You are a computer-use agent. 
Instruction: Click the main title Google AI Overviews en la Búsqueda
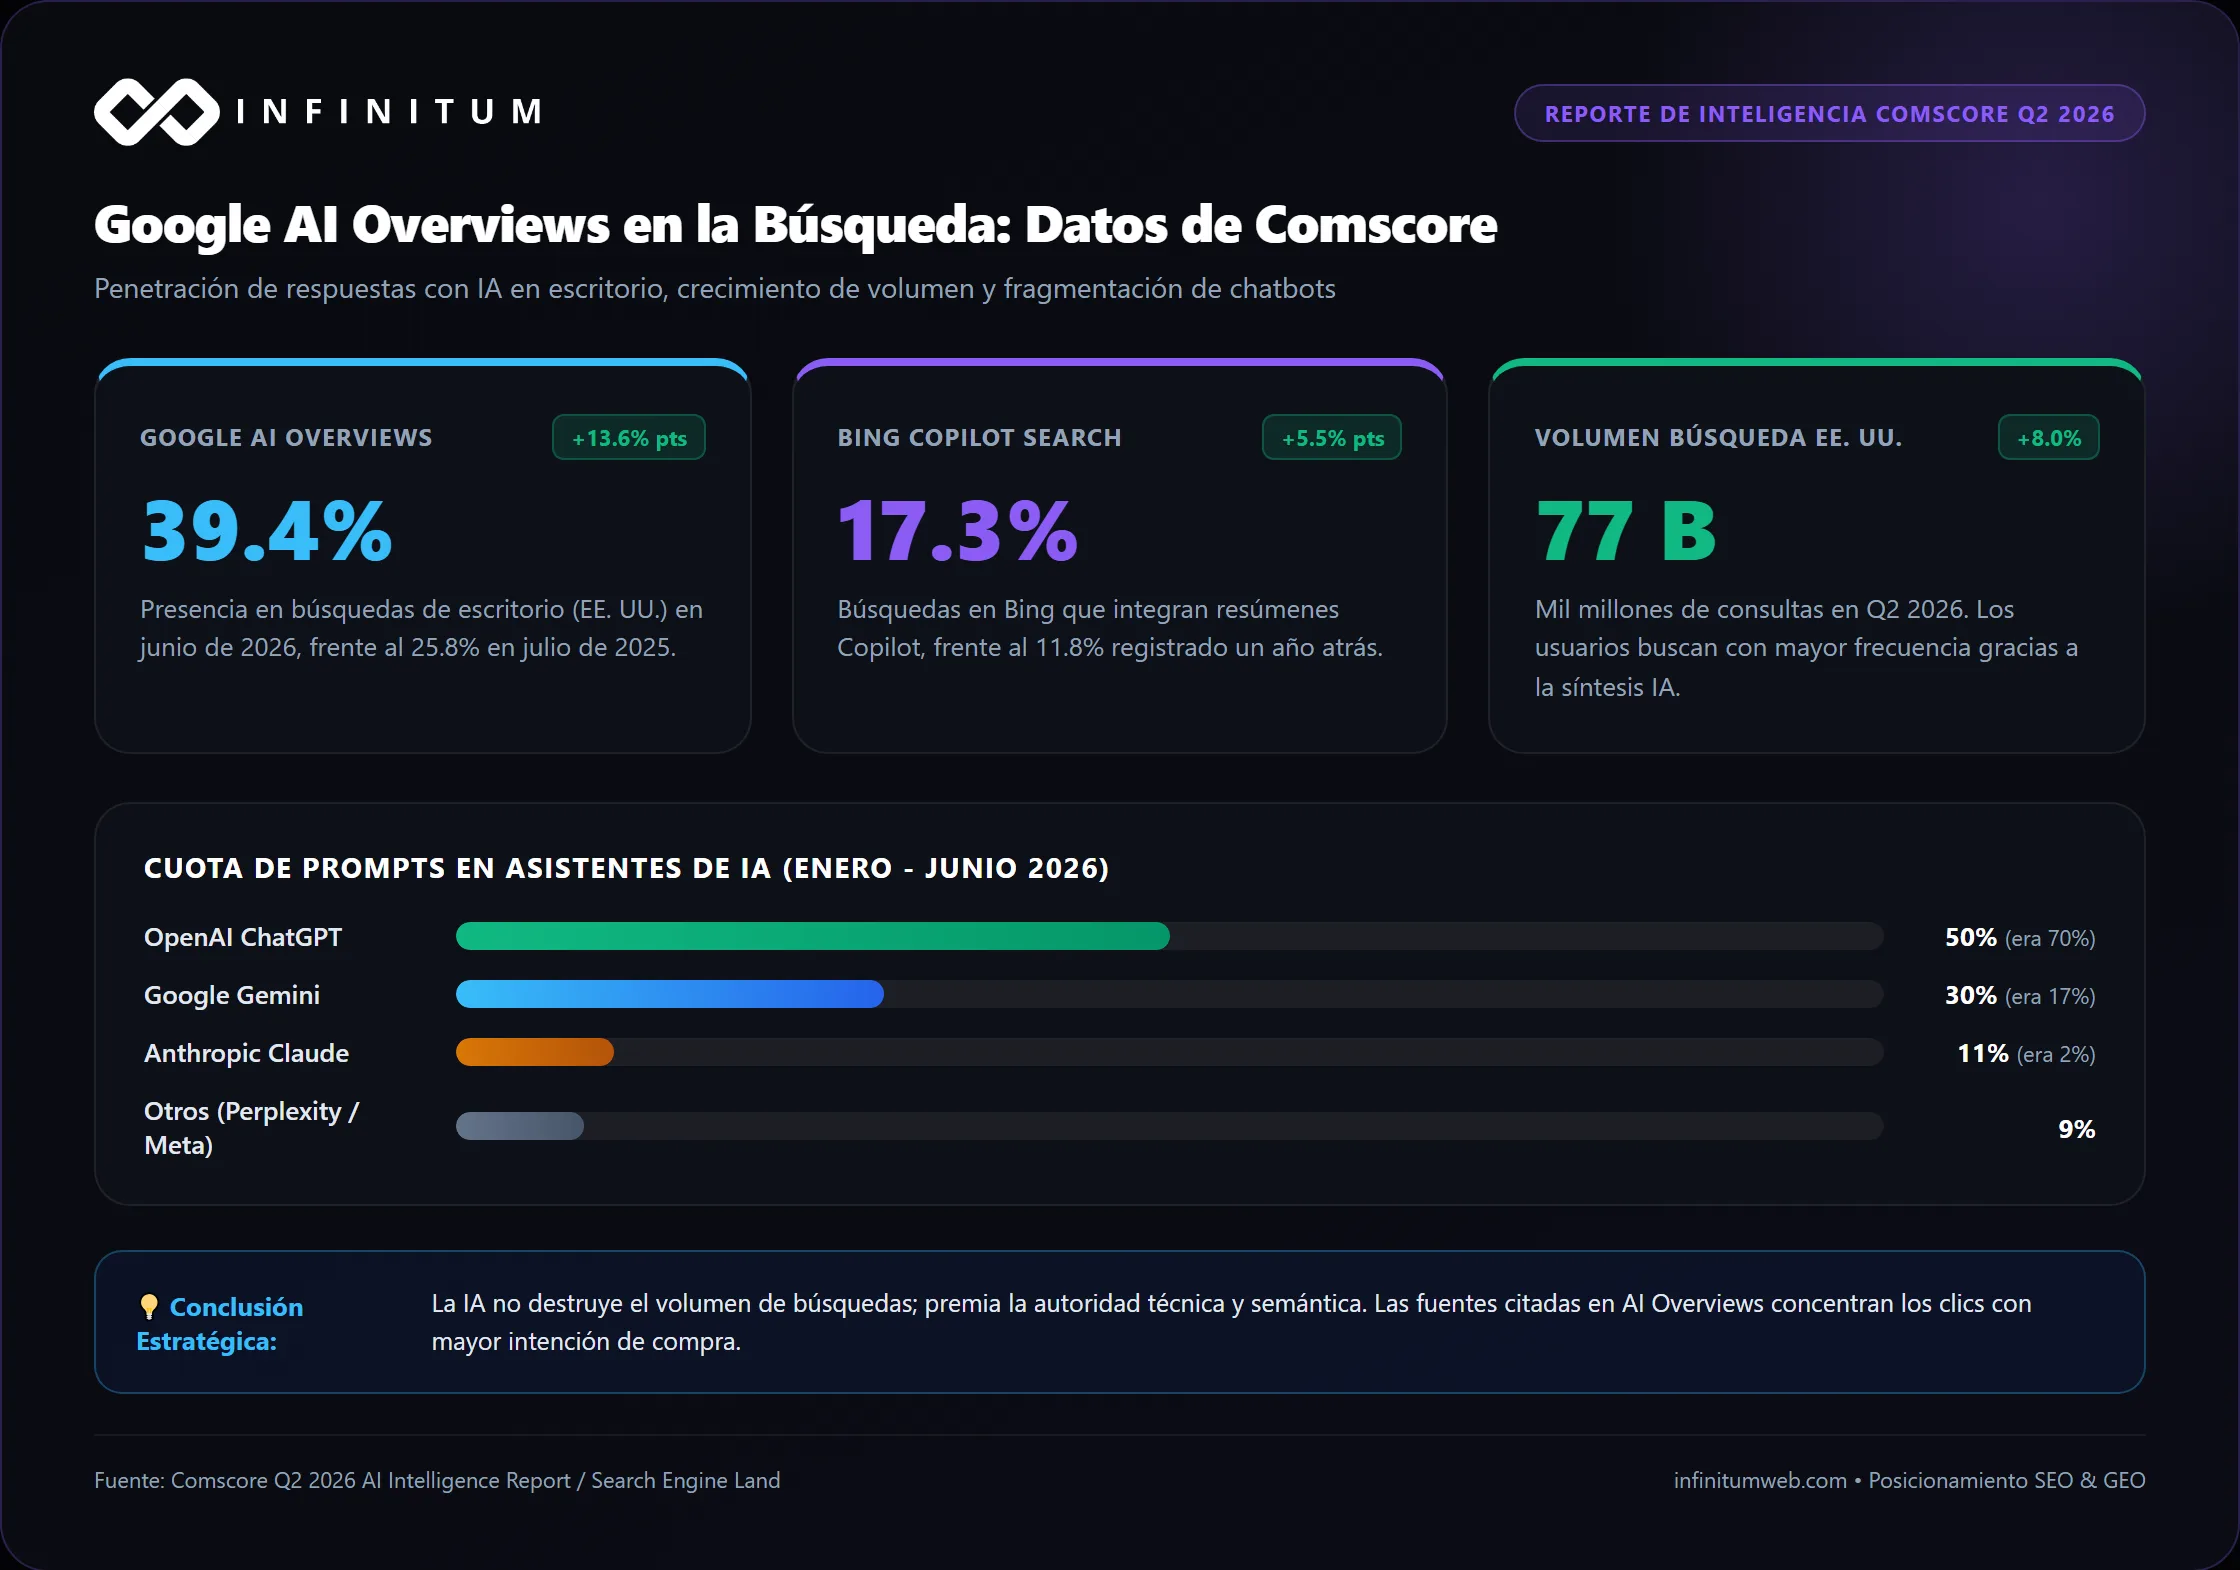click(x=795, y=225)
